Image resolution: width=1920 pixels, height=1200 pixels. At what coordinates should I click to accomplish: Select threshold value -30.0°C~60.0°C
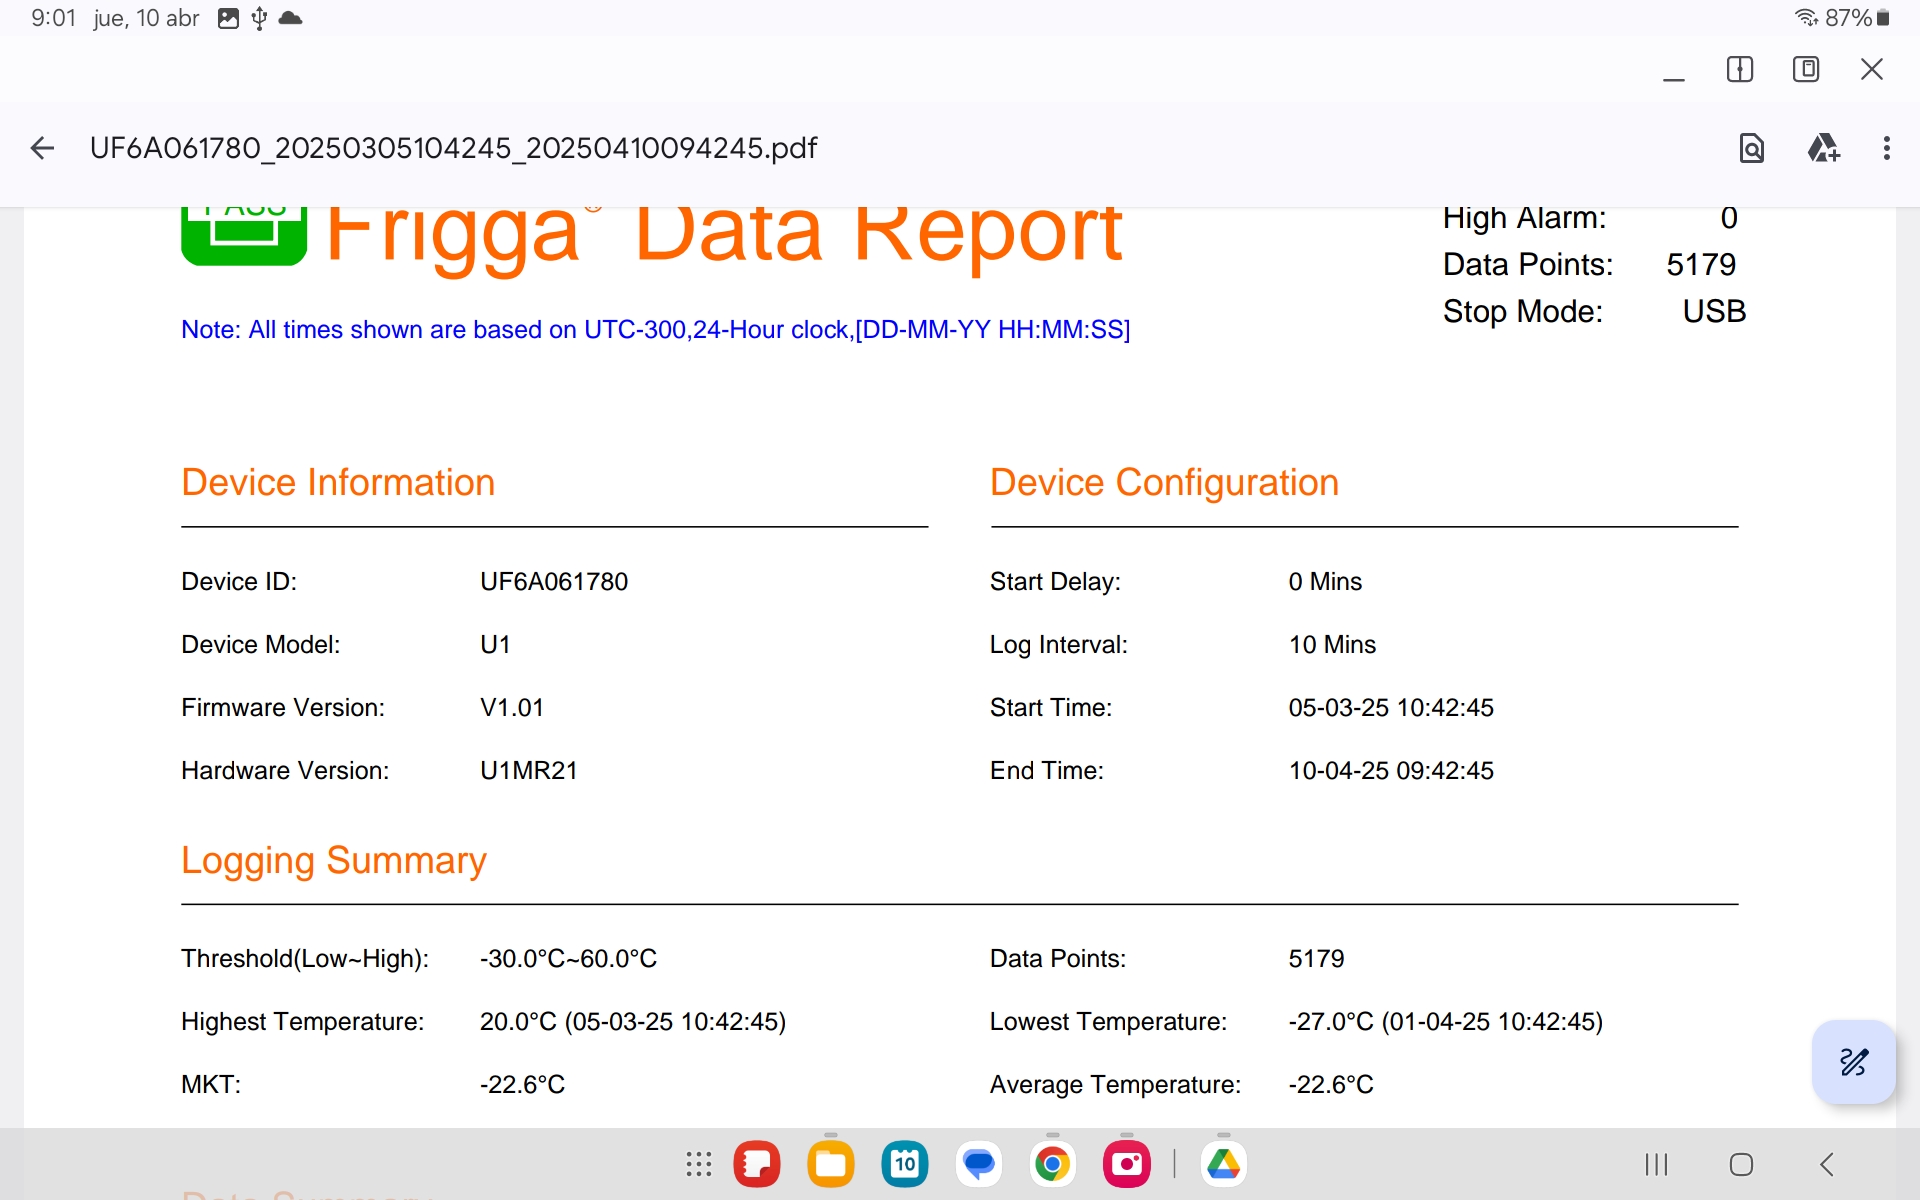click(568, 959)
